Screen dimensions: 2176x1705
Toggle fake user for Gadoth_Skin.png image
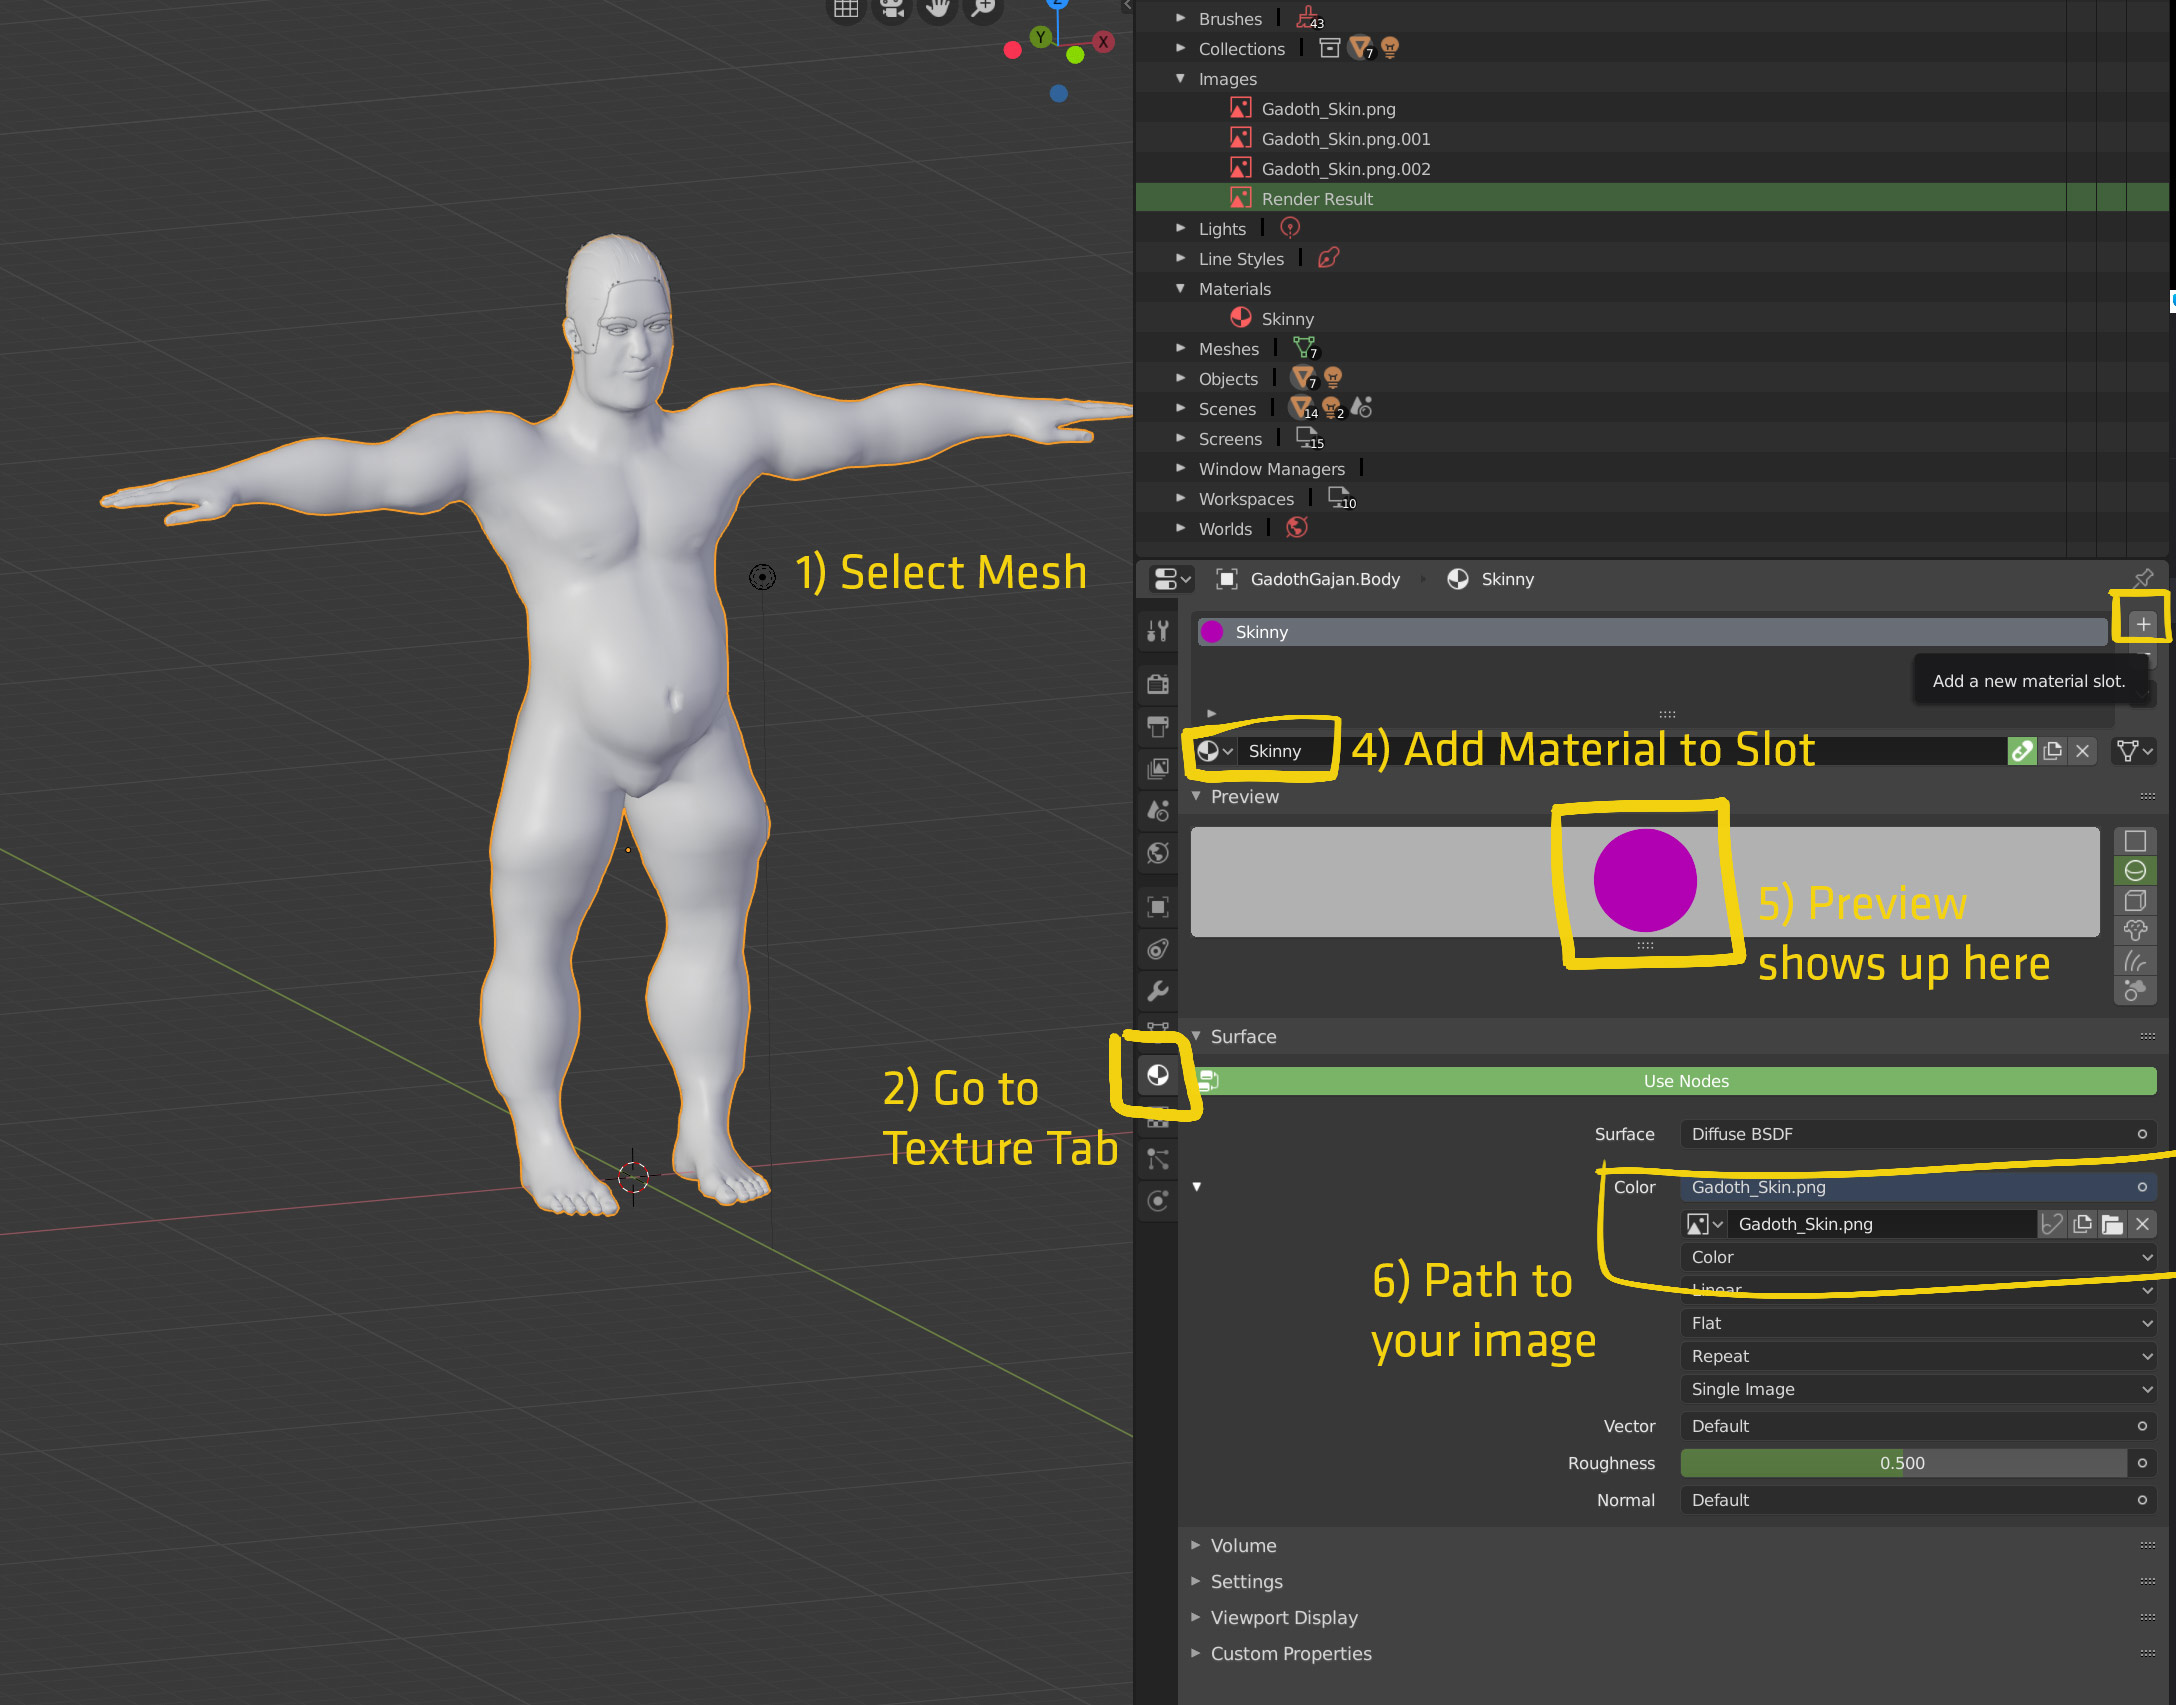[x=2052, y=1224]
